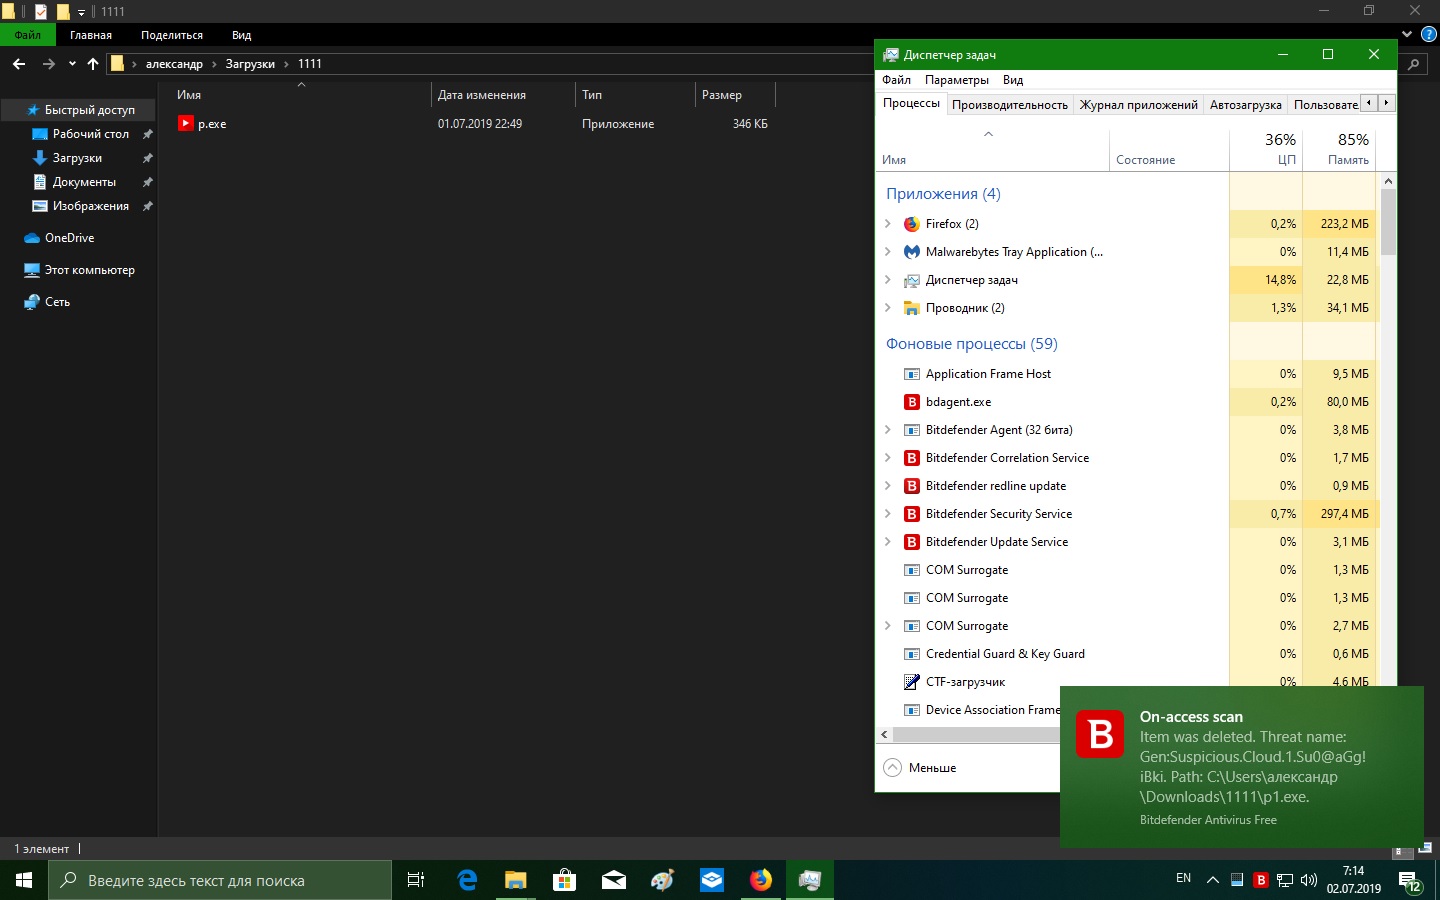Viewport: 1440px width, 900px height.
Task: Click the volume icon in the system tray
Action: pyautogui.click(x=1308, y=880)
